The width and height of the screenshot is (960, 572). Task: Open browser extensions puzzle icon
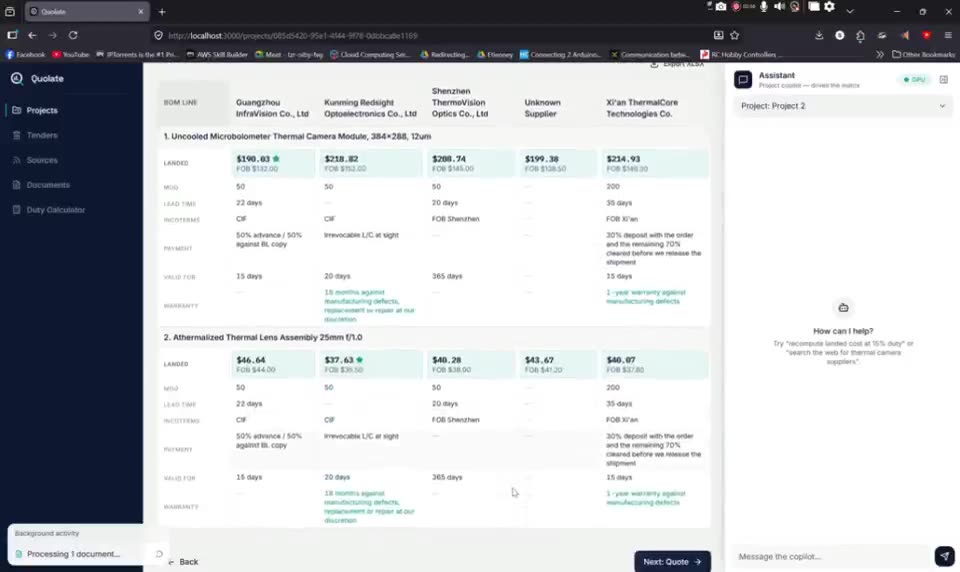(860, 36)
